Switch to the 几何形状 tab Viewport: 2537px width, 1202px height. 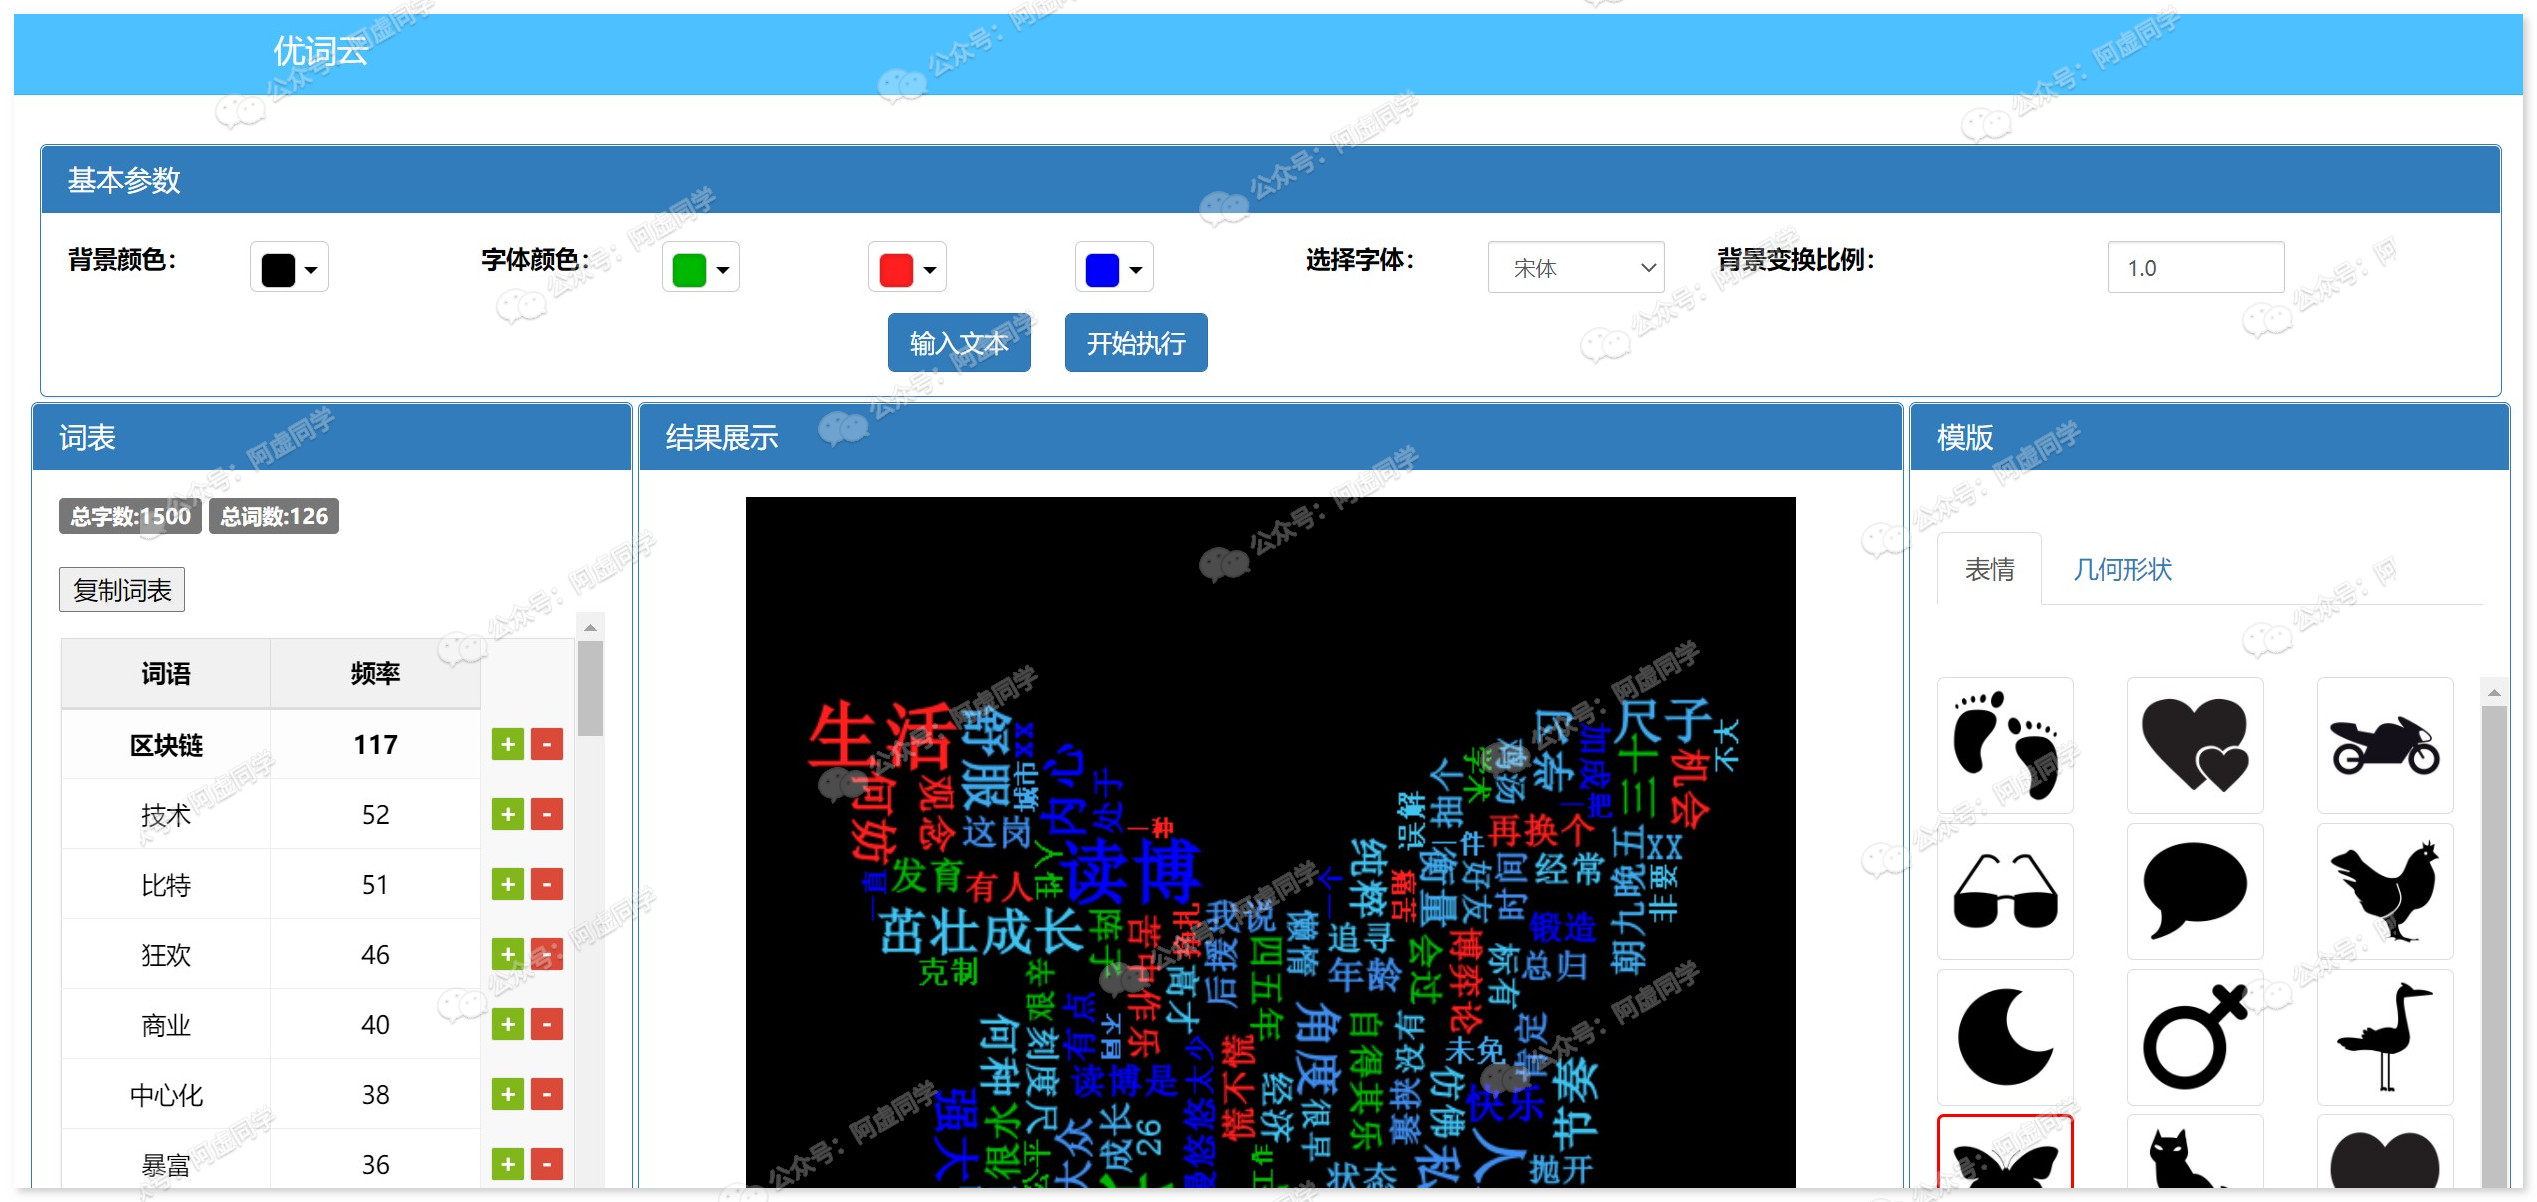(2121, 570)
